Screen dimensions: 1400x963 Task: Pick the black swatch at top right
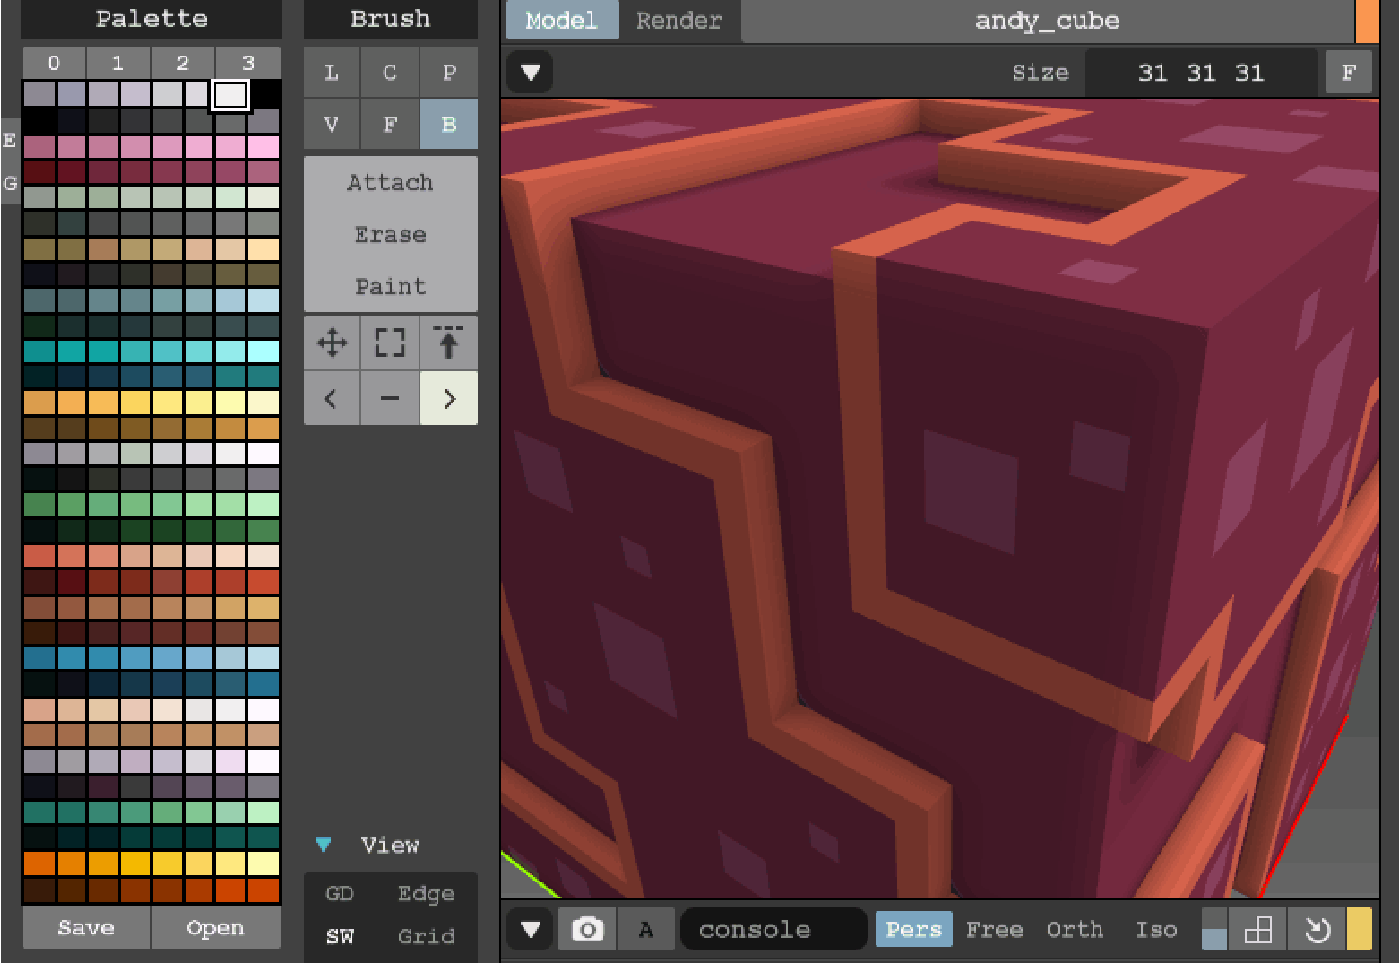coord(265,95)
